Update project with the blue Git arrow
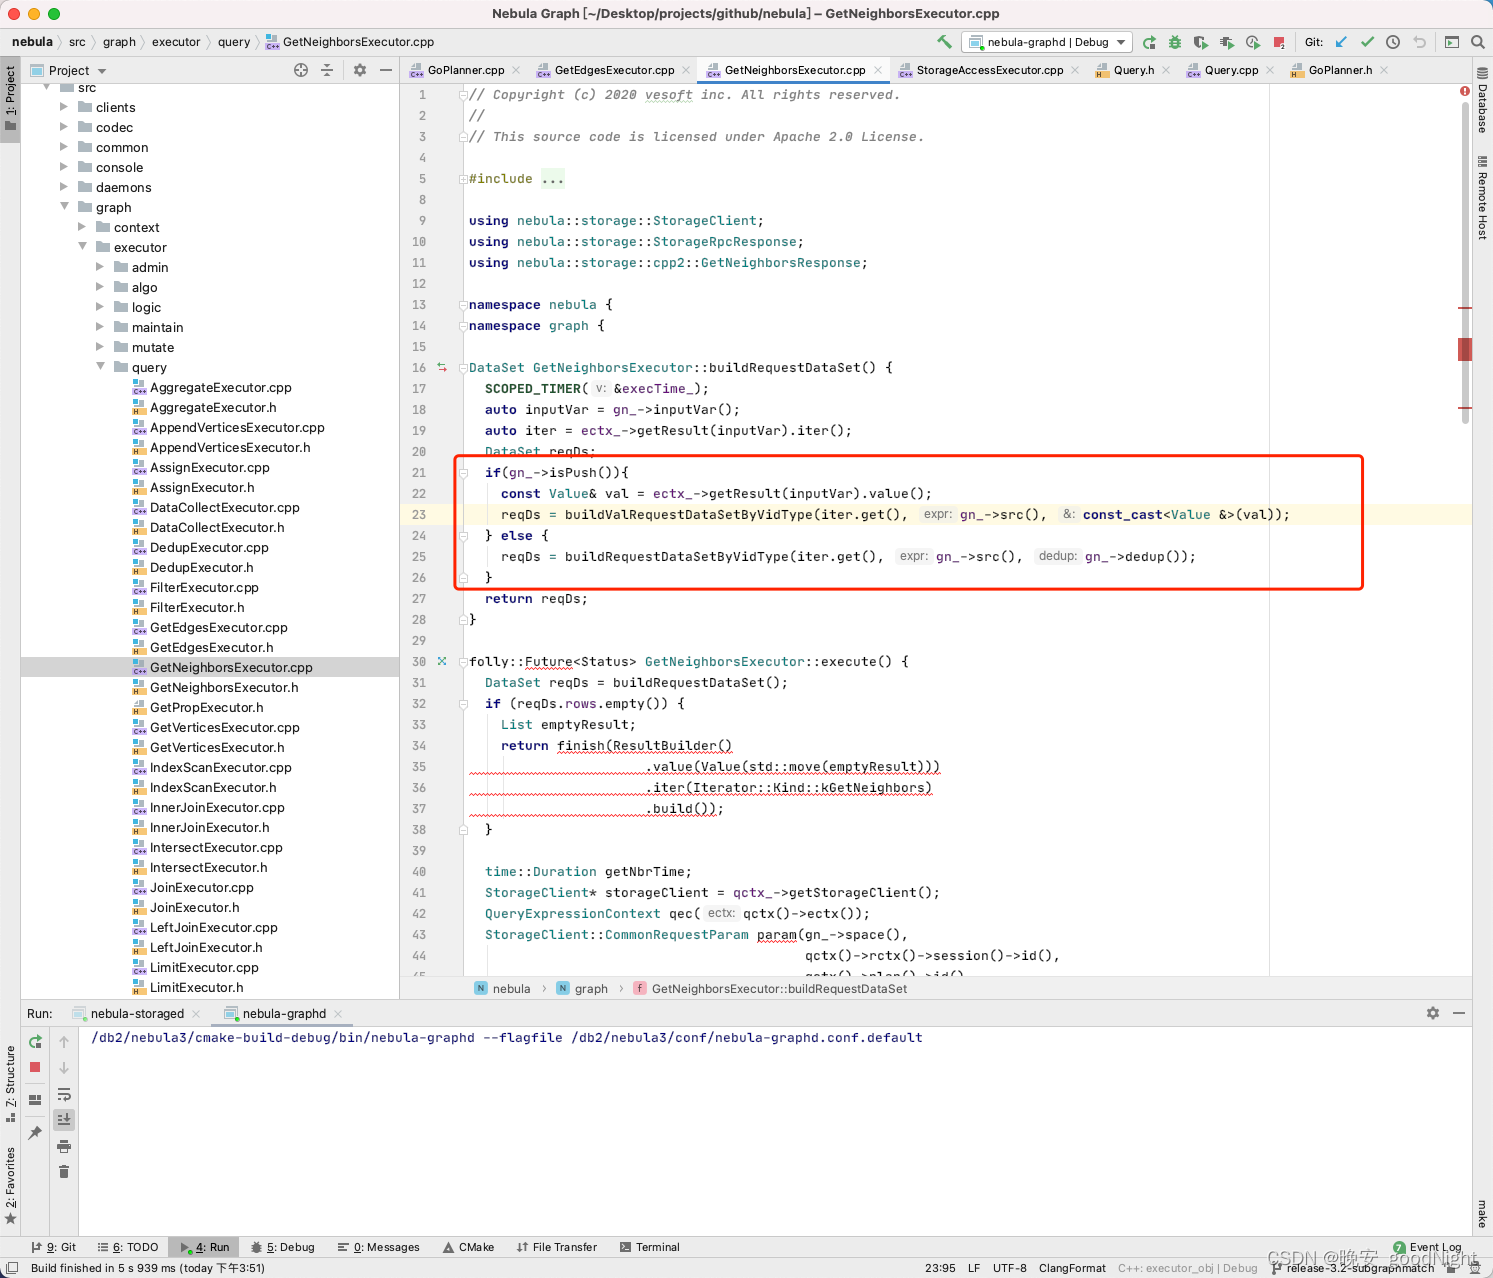Image resolution: width=1493 pixels, height=1278 pixels. 1341,42
